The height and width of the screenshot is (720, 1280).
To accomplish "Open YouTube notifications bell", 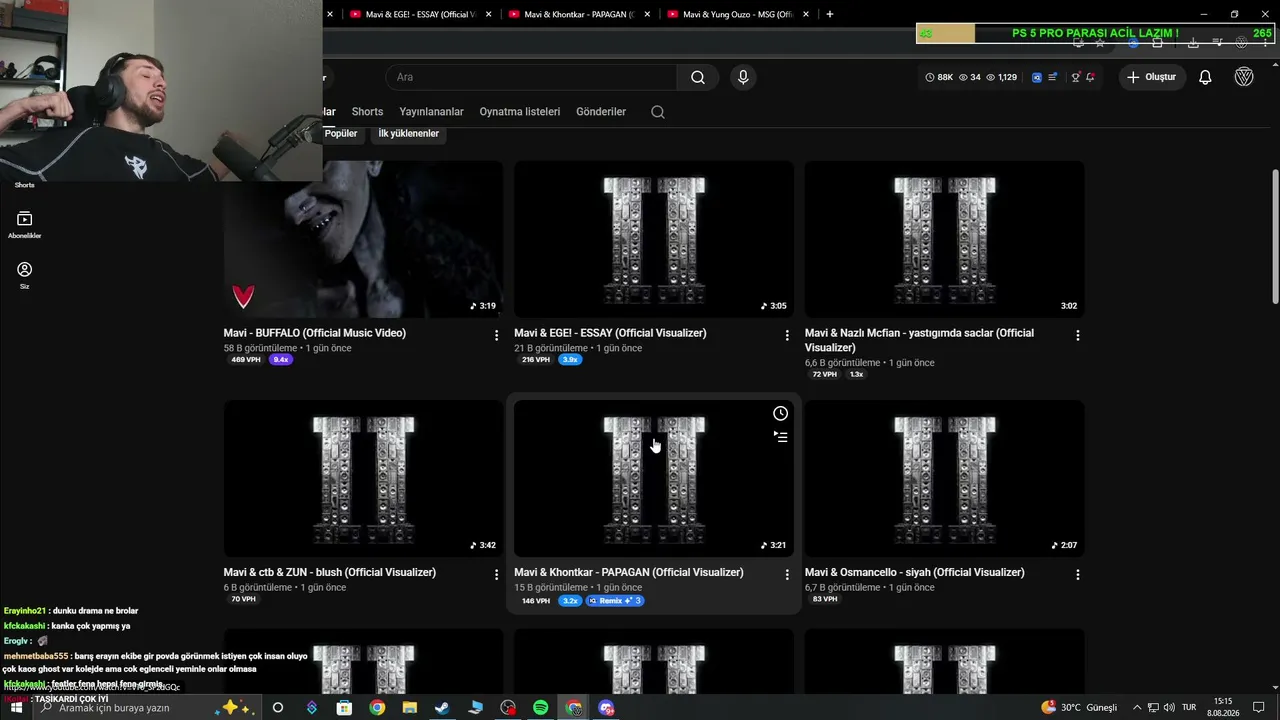I will tap(1205, 77).
